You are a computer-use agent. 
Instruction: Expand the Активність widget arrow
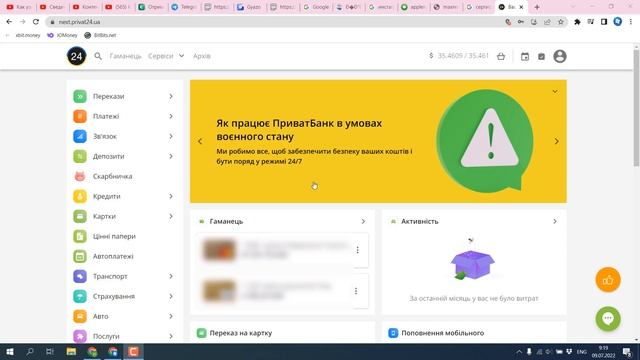[555, 221]
